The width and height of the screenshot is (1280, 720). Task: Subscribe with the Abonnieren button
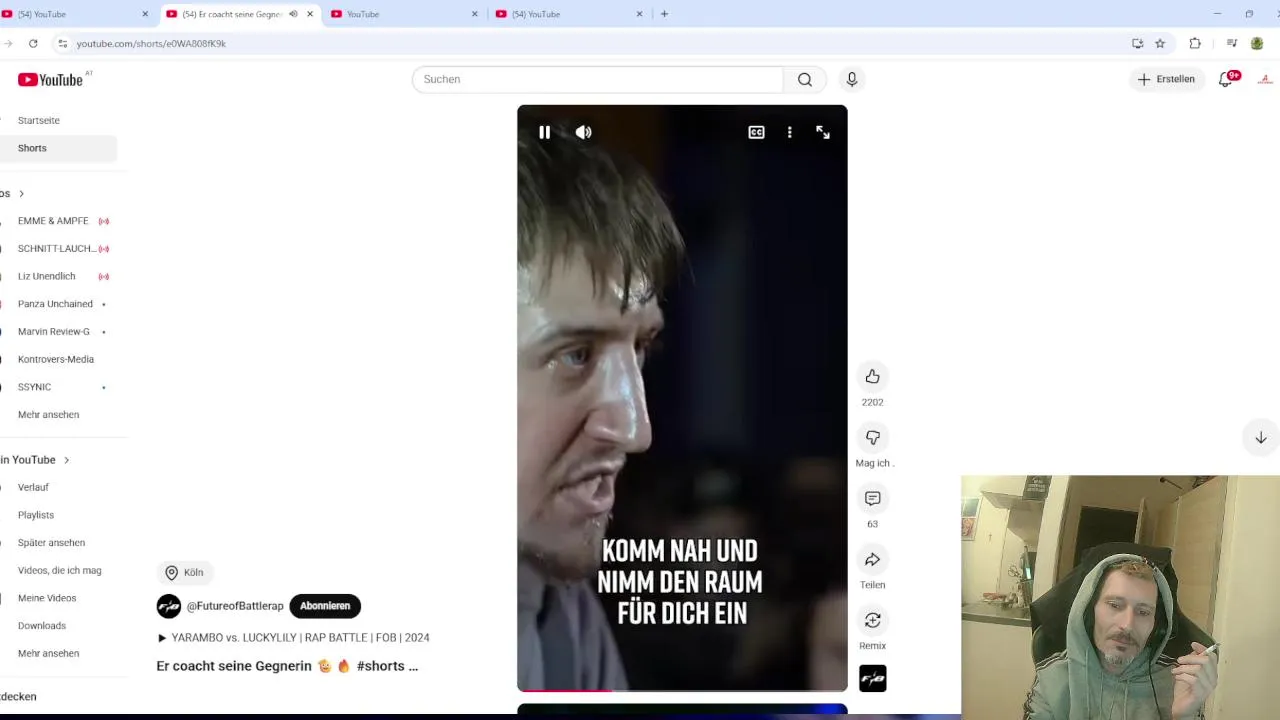325,606
